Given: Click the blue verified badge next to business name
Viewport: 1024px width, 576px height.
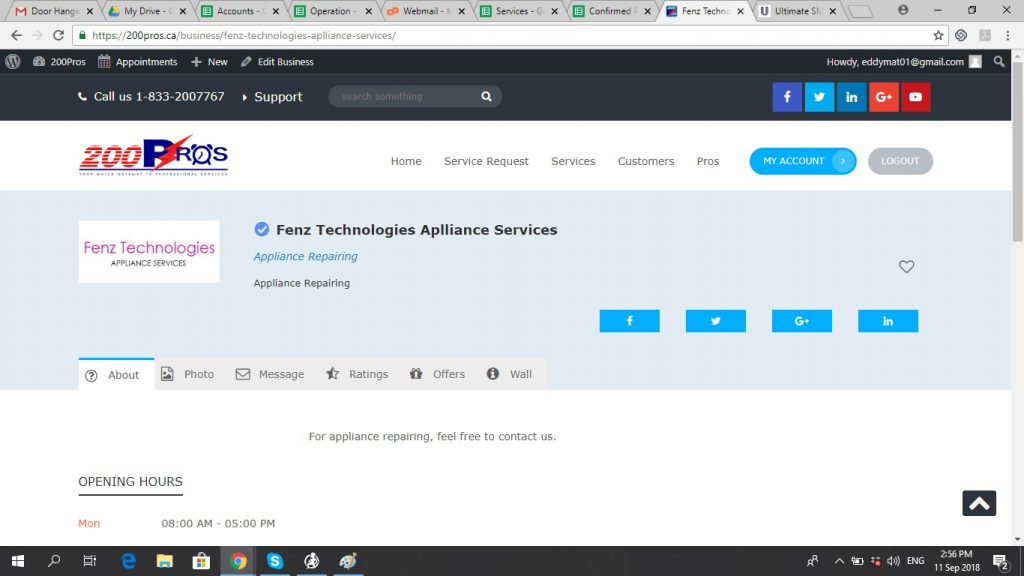Looking at the screenshot, I should coord(262,229).
